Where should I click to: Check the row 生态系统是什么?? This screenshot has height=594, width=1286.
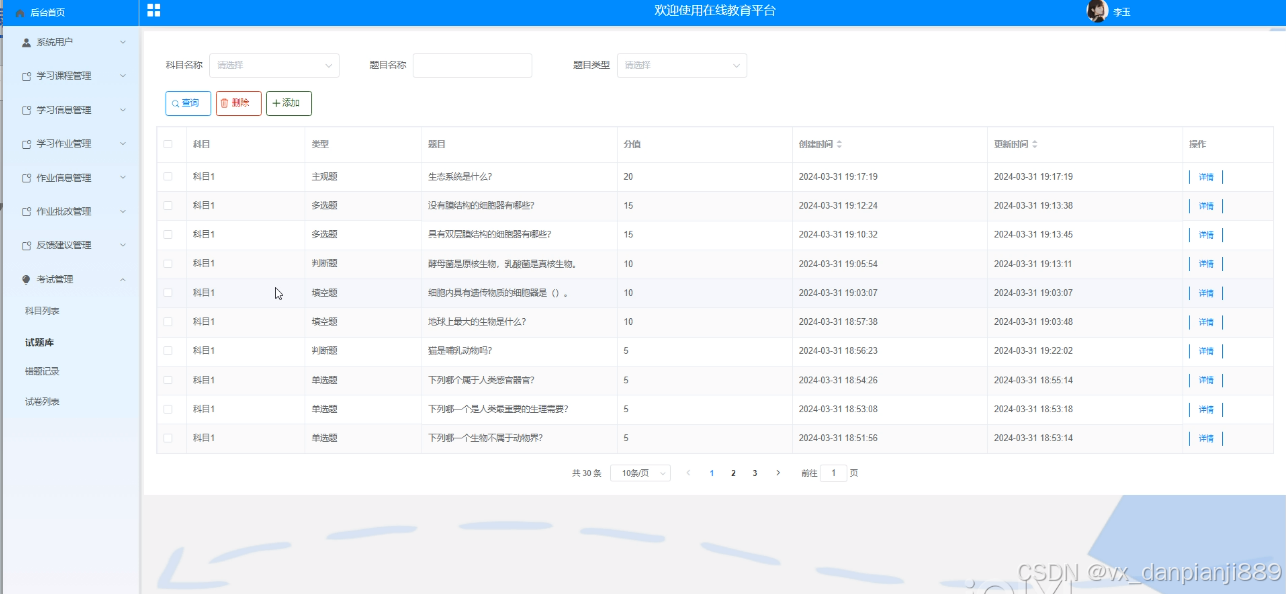point(168,176)
